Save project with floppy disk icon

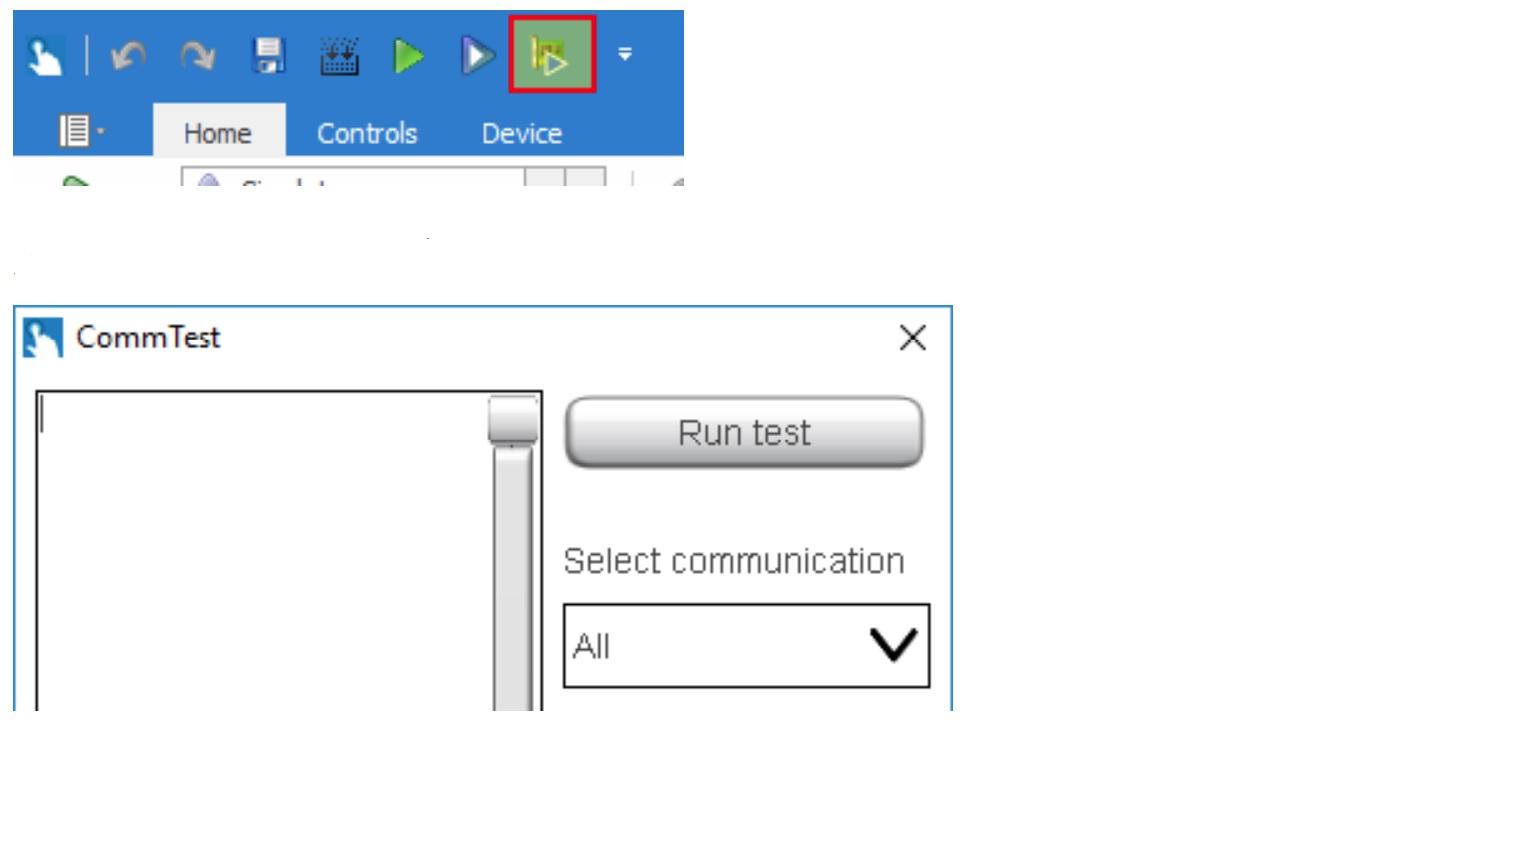(x=268, y=56)
